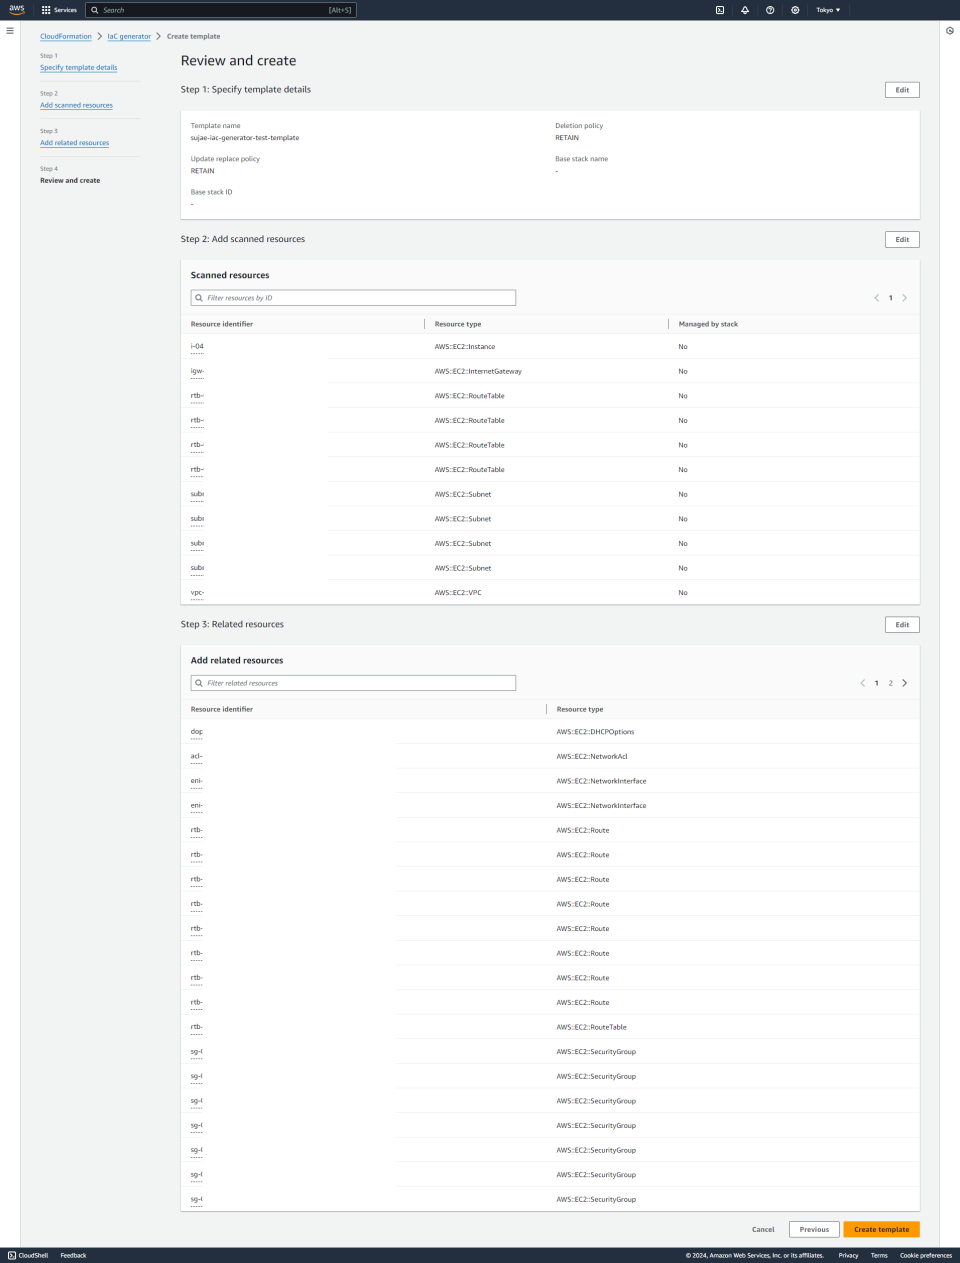The image size is (960, 1263).
Task: Open the Tokyo region dropdown
Action: click(x=829, y=10)
